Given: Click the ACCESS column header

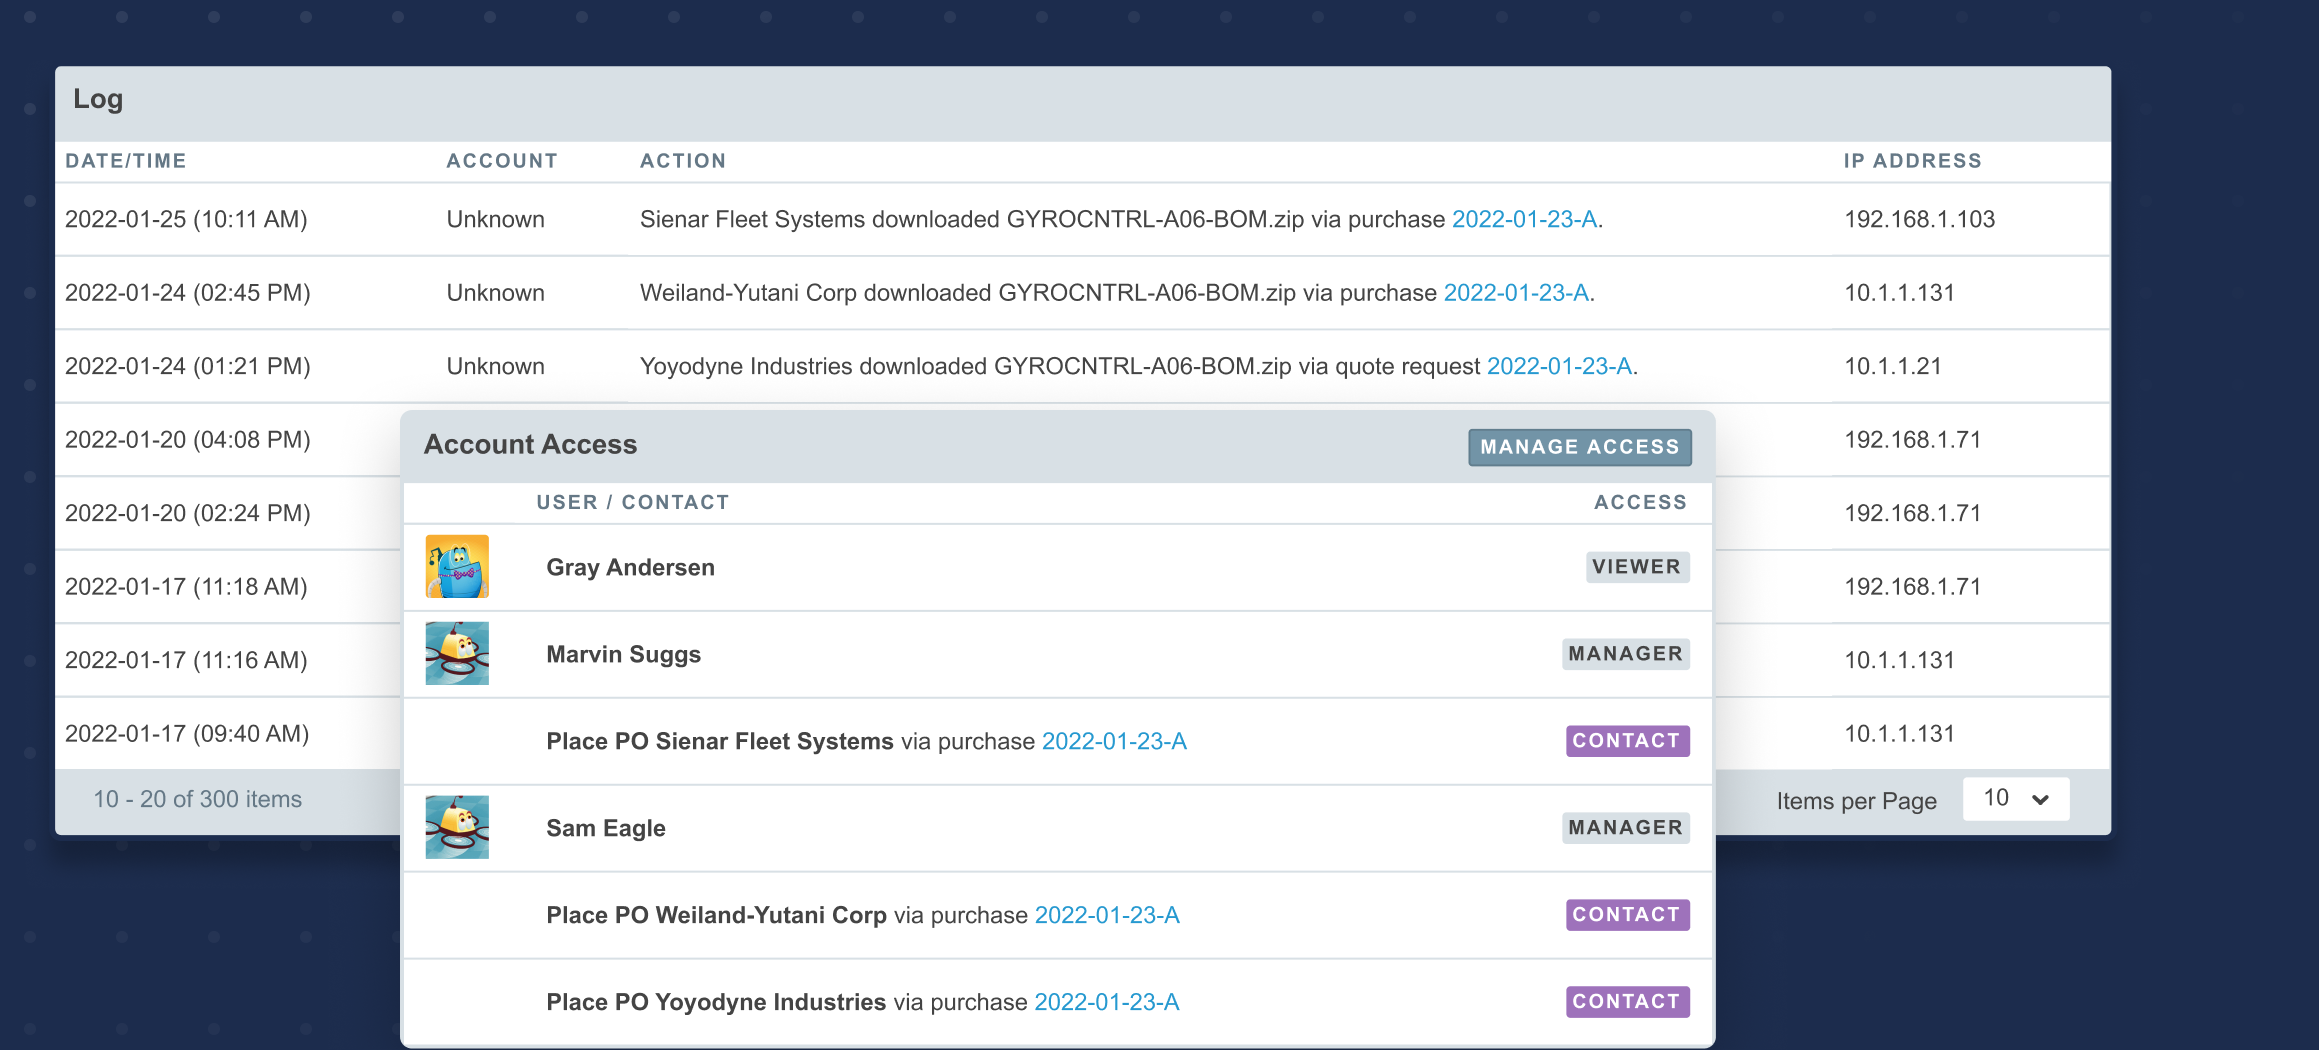Looking at the screenshot, I should pyautogui.click(x=1640, y=502).
